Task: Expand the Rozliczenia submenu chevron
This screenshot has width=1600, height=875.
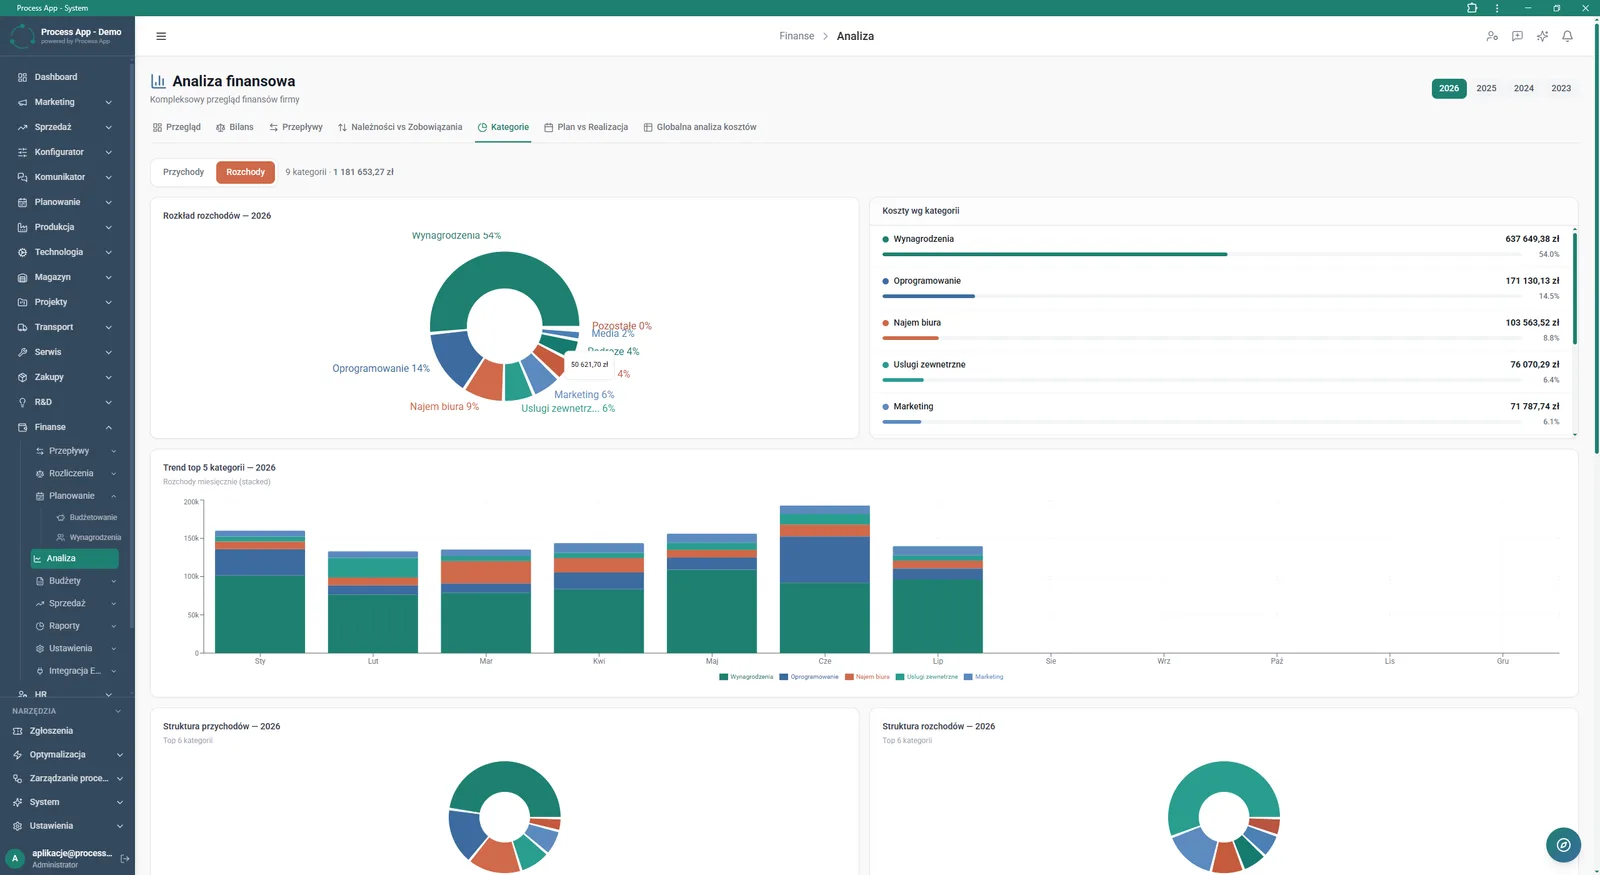Action: tap(113, 474)
